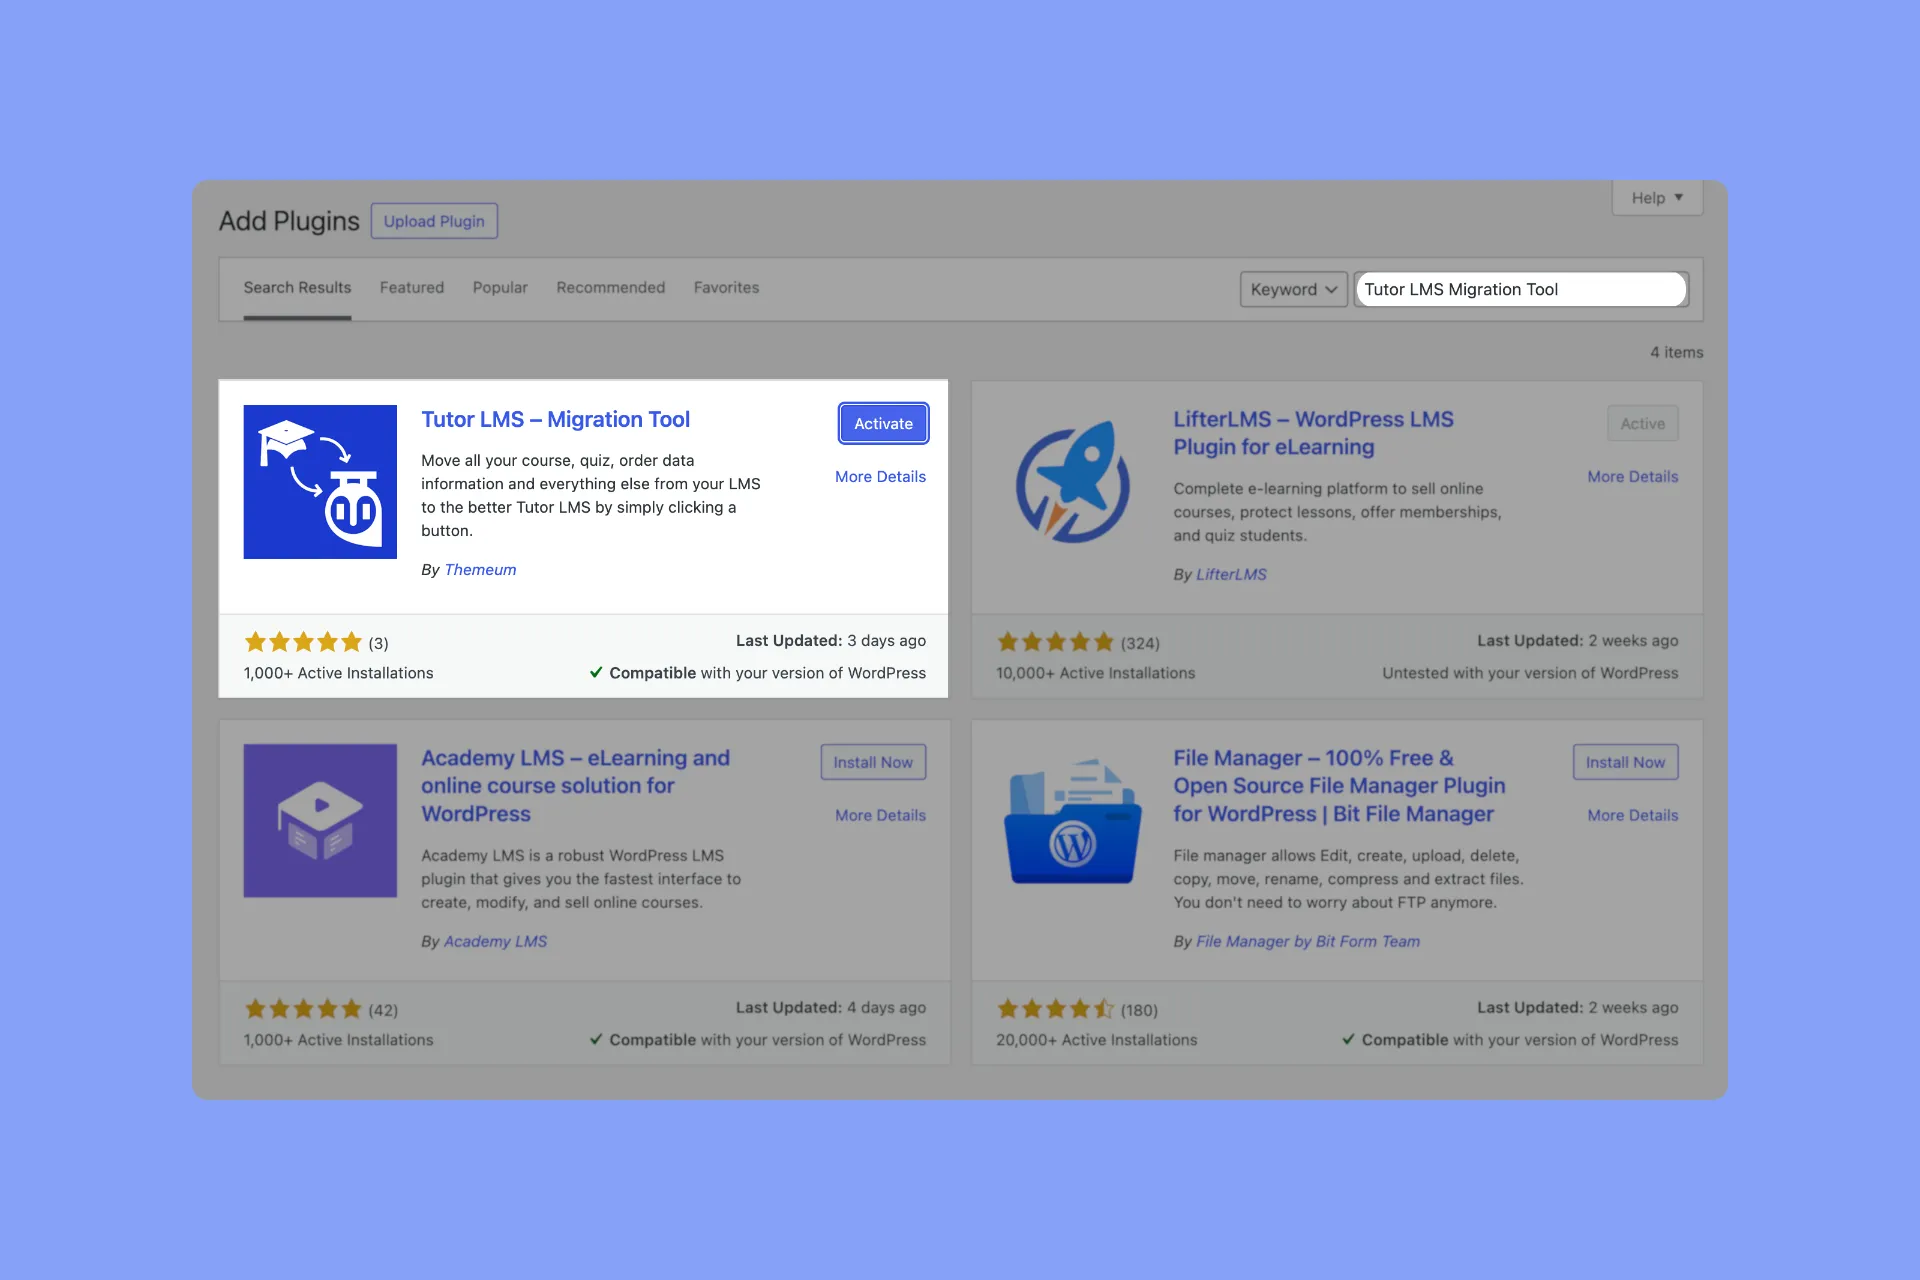Open the Tutor LMS – Migration Tool title link
This screenshot has width=1920, height=1280.
pyautogui.click(x=555, y=420)
